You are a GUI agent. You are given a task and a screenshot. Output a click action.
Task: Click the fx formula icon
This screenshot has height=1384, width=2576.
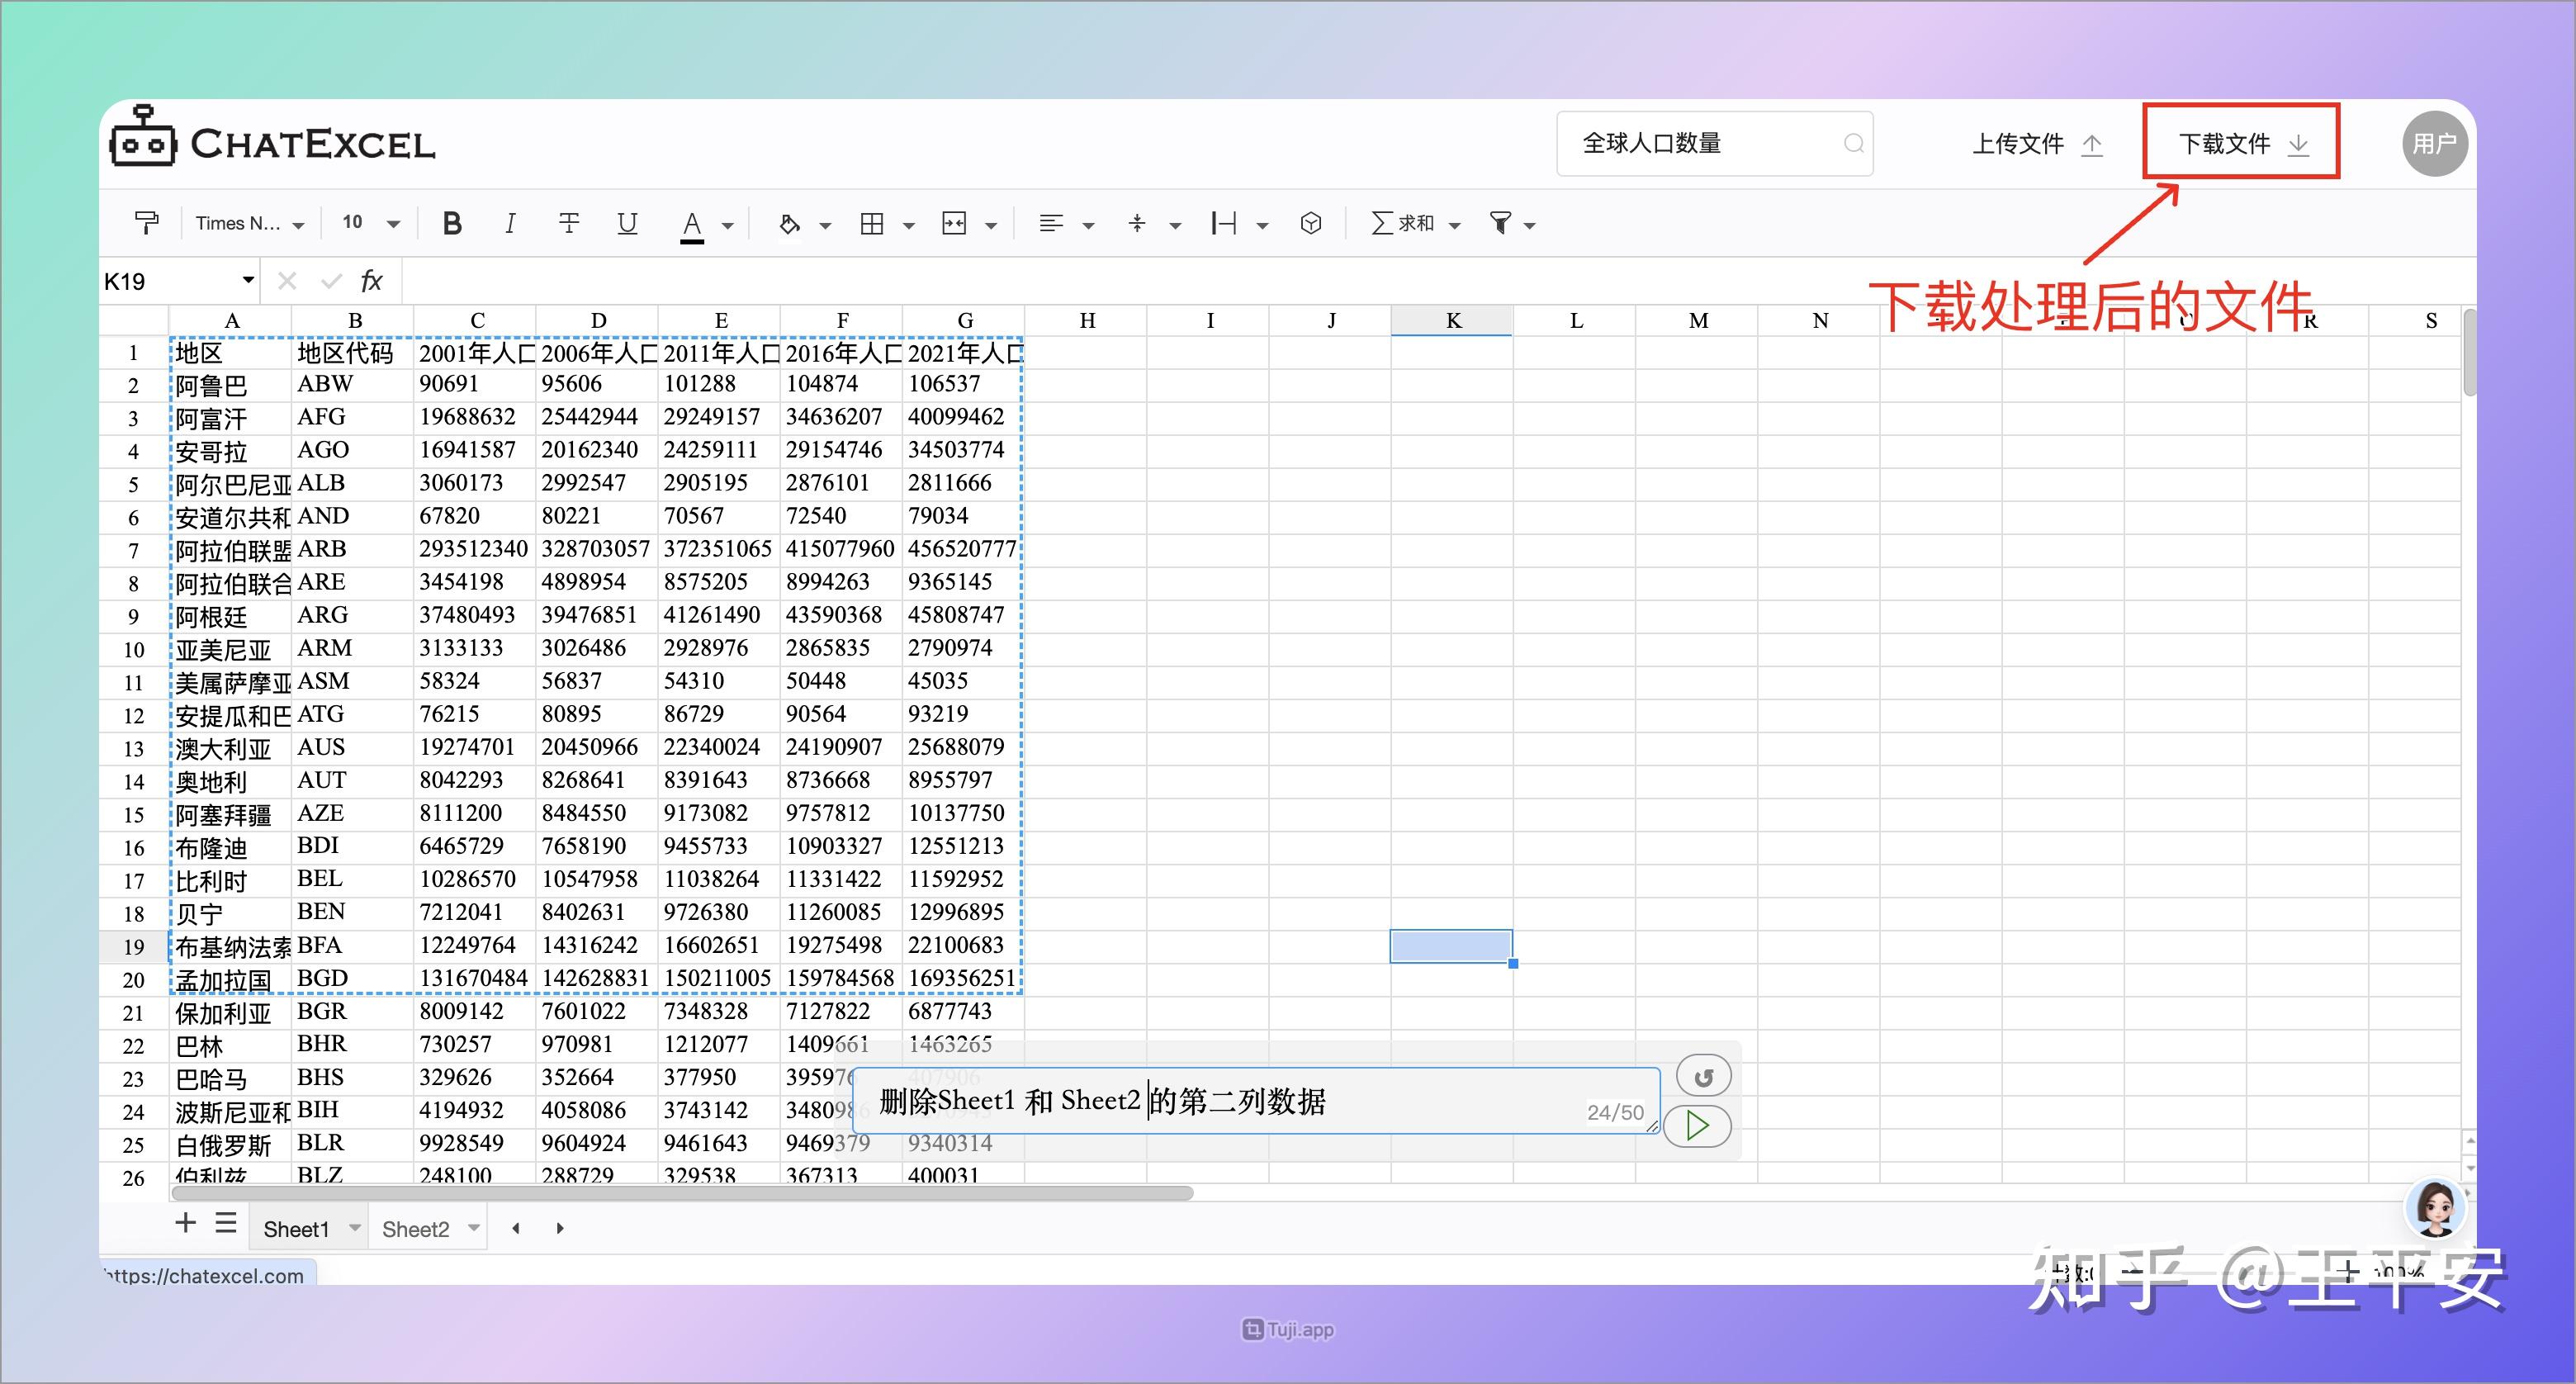point(372,281)
